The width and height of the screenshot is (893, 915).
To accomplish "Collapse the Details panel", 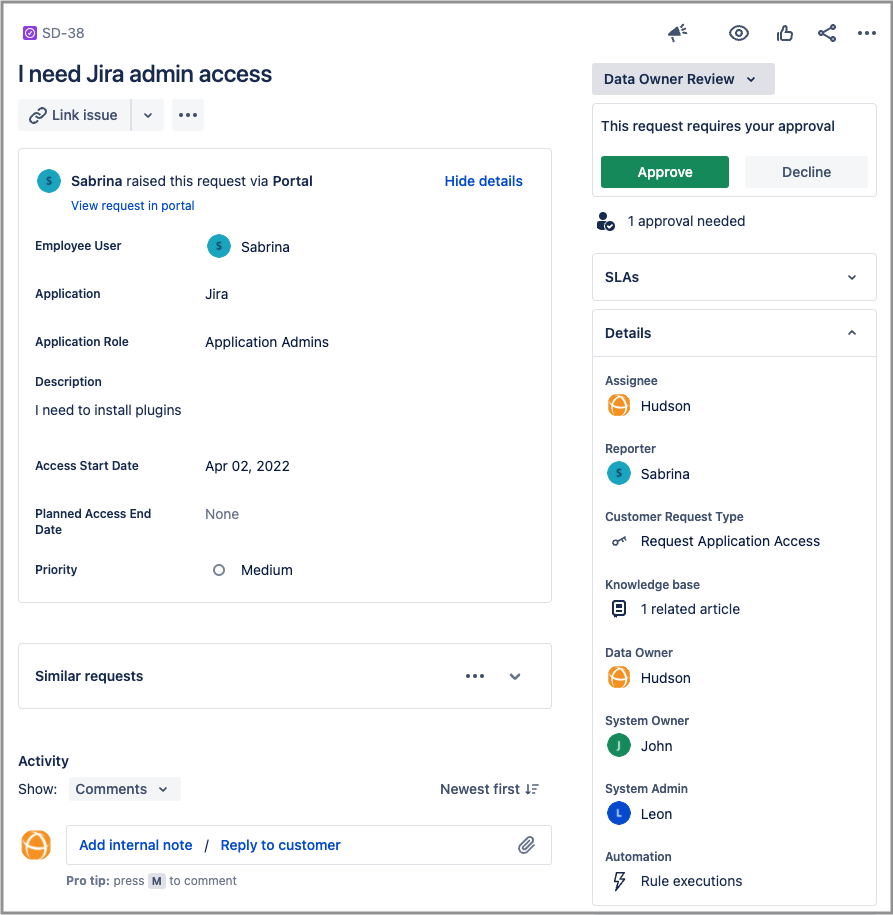I will [852, 333].
